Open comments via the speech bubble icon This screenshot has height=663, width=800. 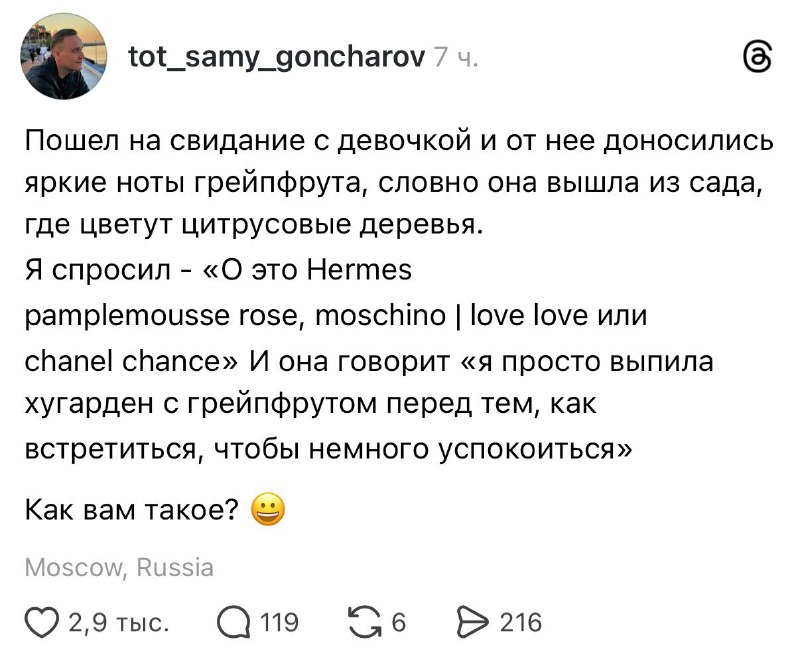232,621
